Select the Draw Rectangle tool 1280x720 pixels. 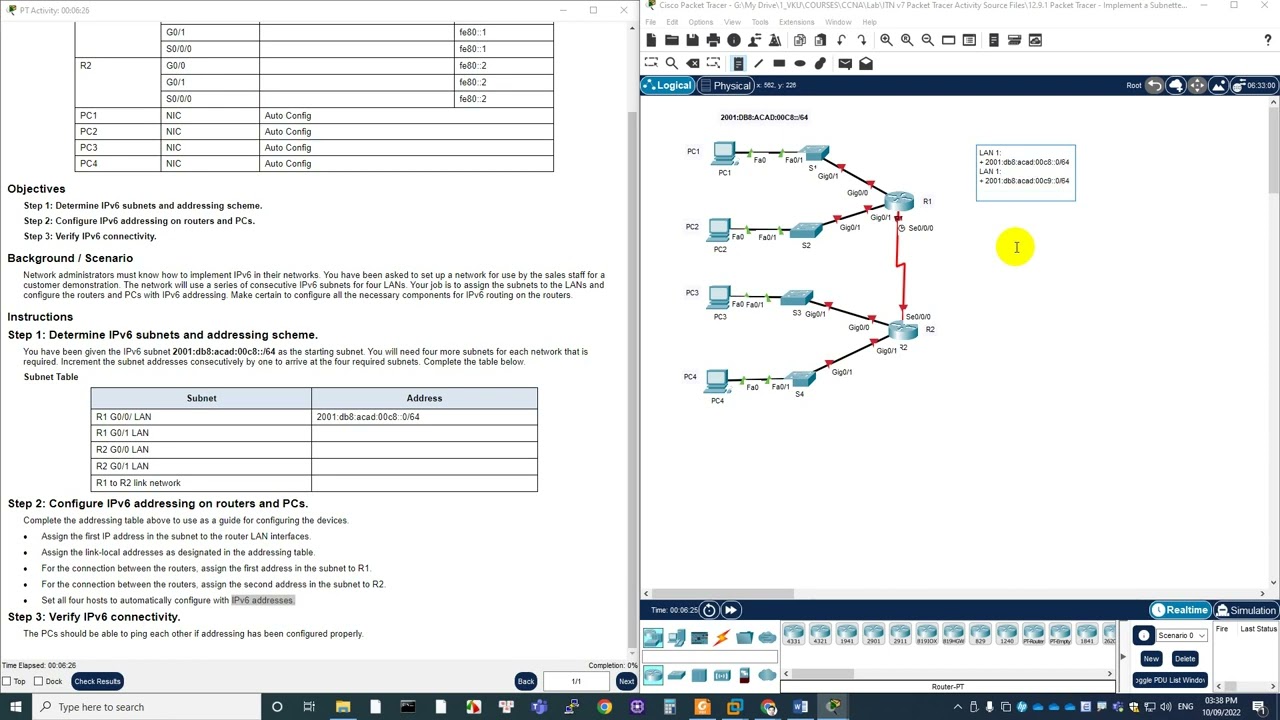point(779,63)
